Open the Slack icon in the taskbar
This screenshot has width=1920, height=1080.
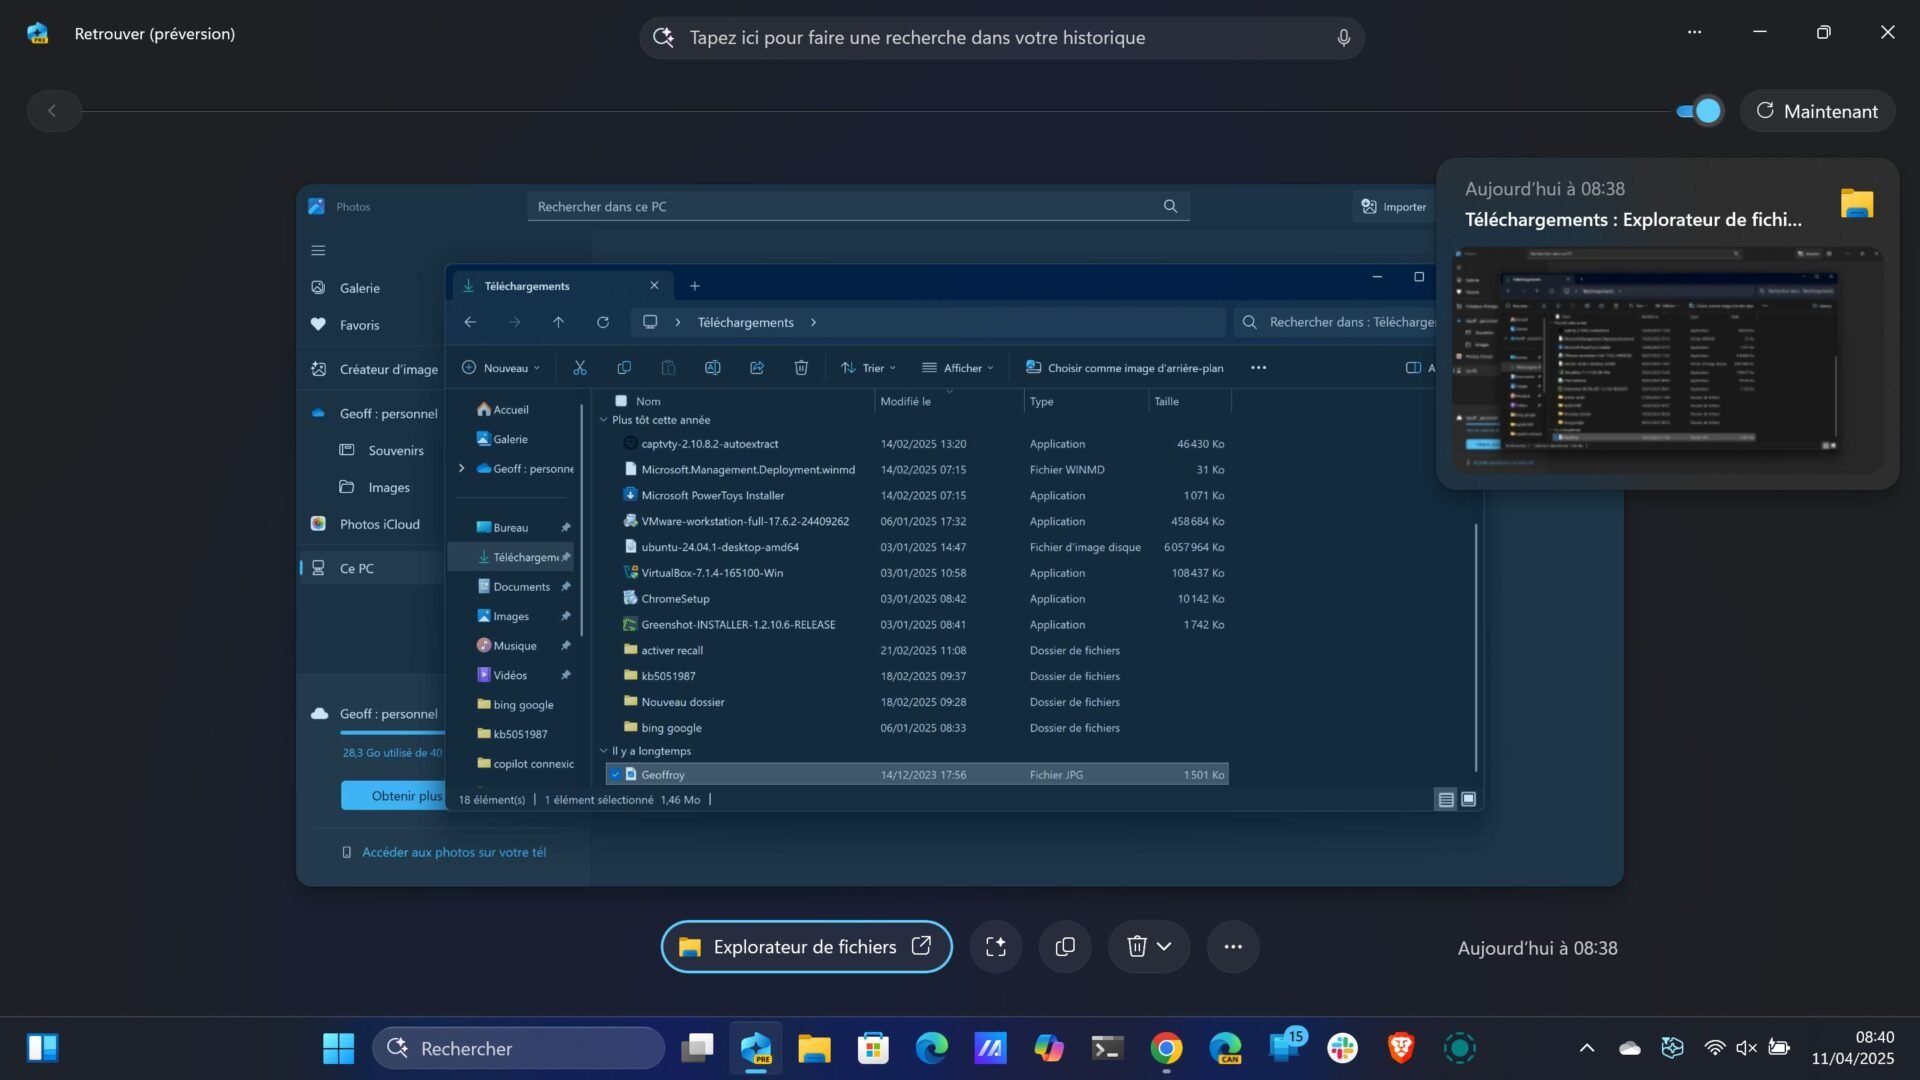1342,1048
